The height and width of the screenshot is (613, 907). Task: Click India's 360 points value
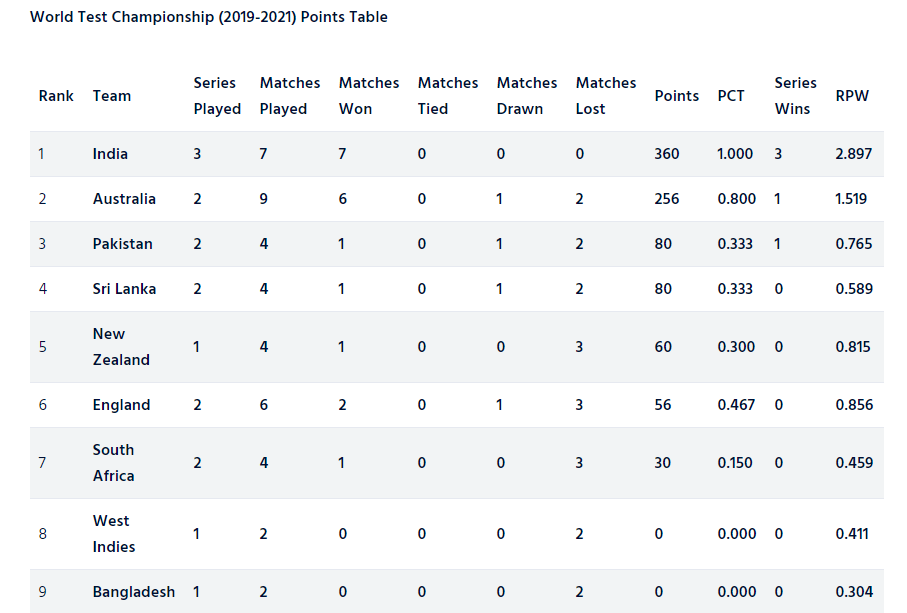(x=667, y=154)
